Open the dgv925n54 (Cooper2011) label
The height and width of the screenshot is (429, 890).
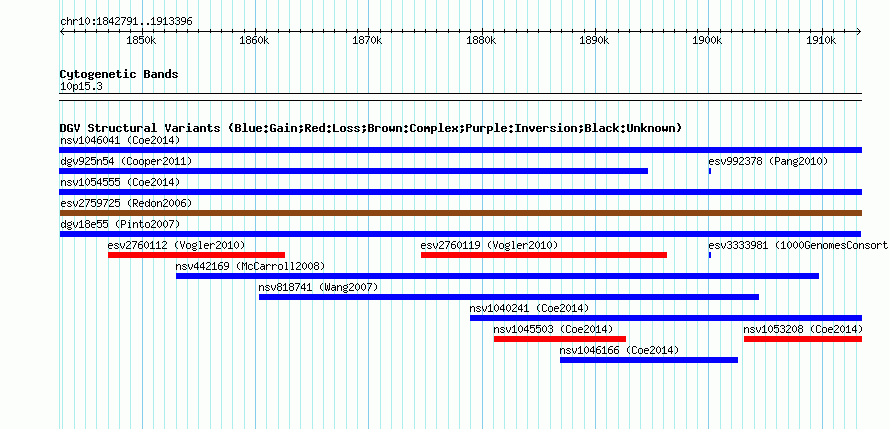126,161
